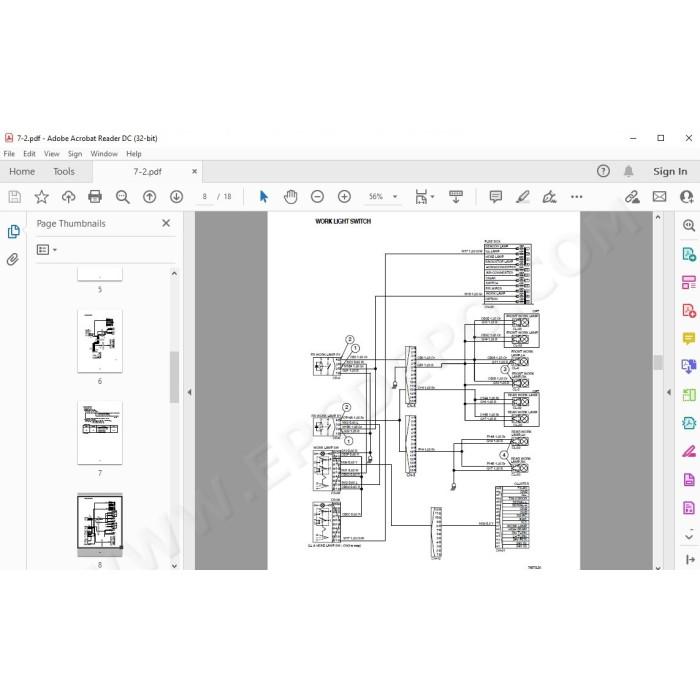Close the 7-2.pdf tab

tap(194, 171)
